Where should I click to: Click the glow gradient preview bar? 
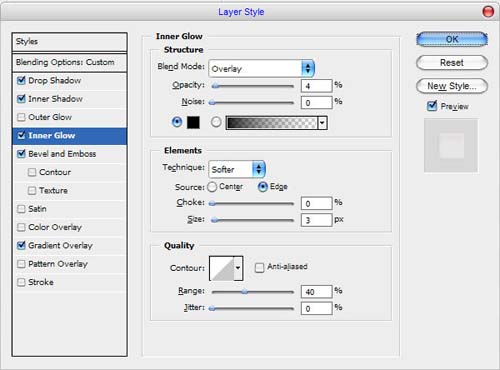click(272, 123)
